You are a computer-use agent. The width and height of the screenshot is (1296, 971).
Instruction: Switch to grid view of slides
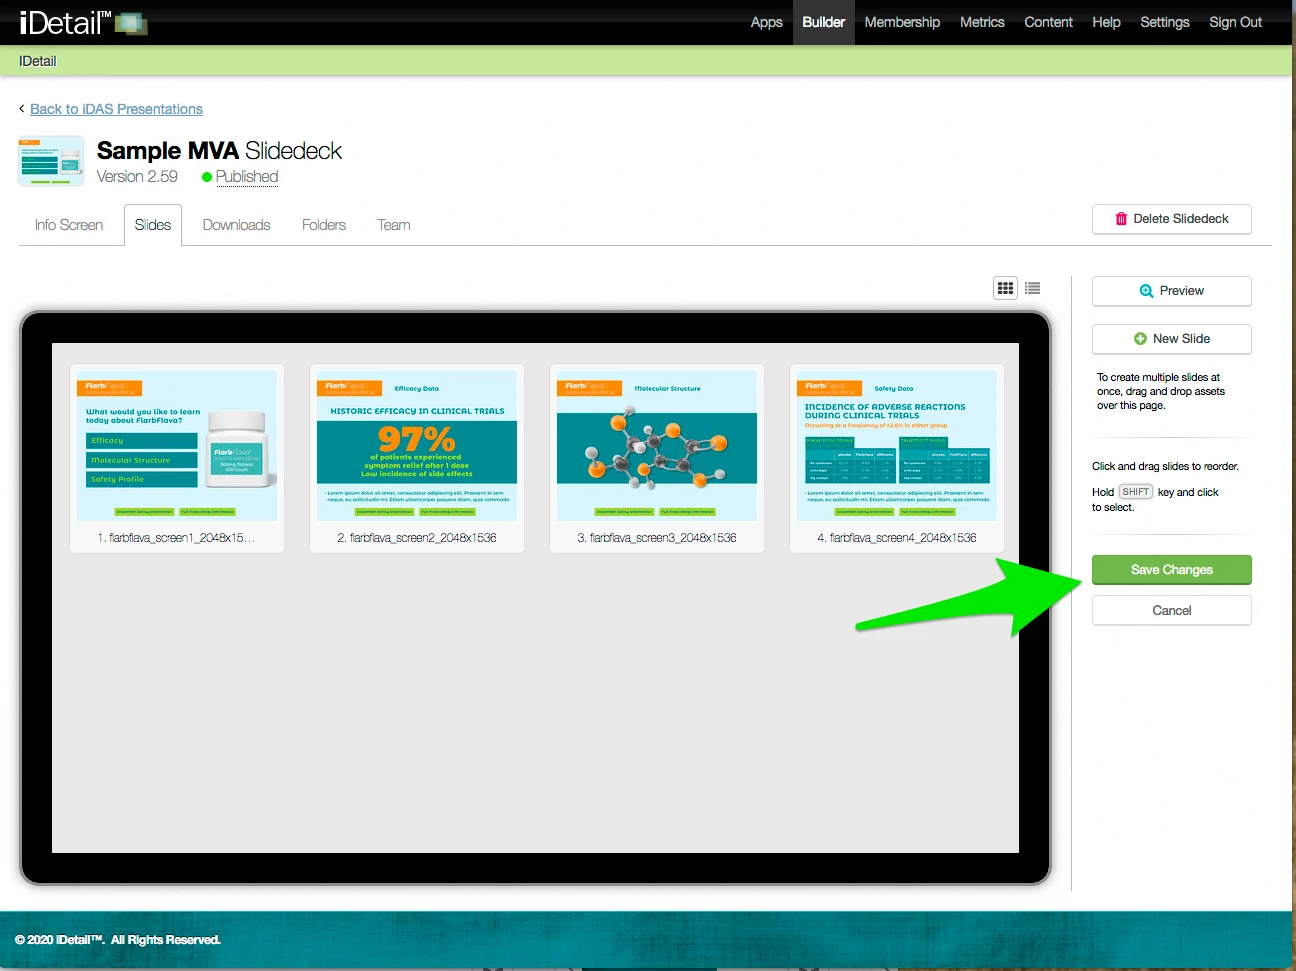pos(1005,288)
